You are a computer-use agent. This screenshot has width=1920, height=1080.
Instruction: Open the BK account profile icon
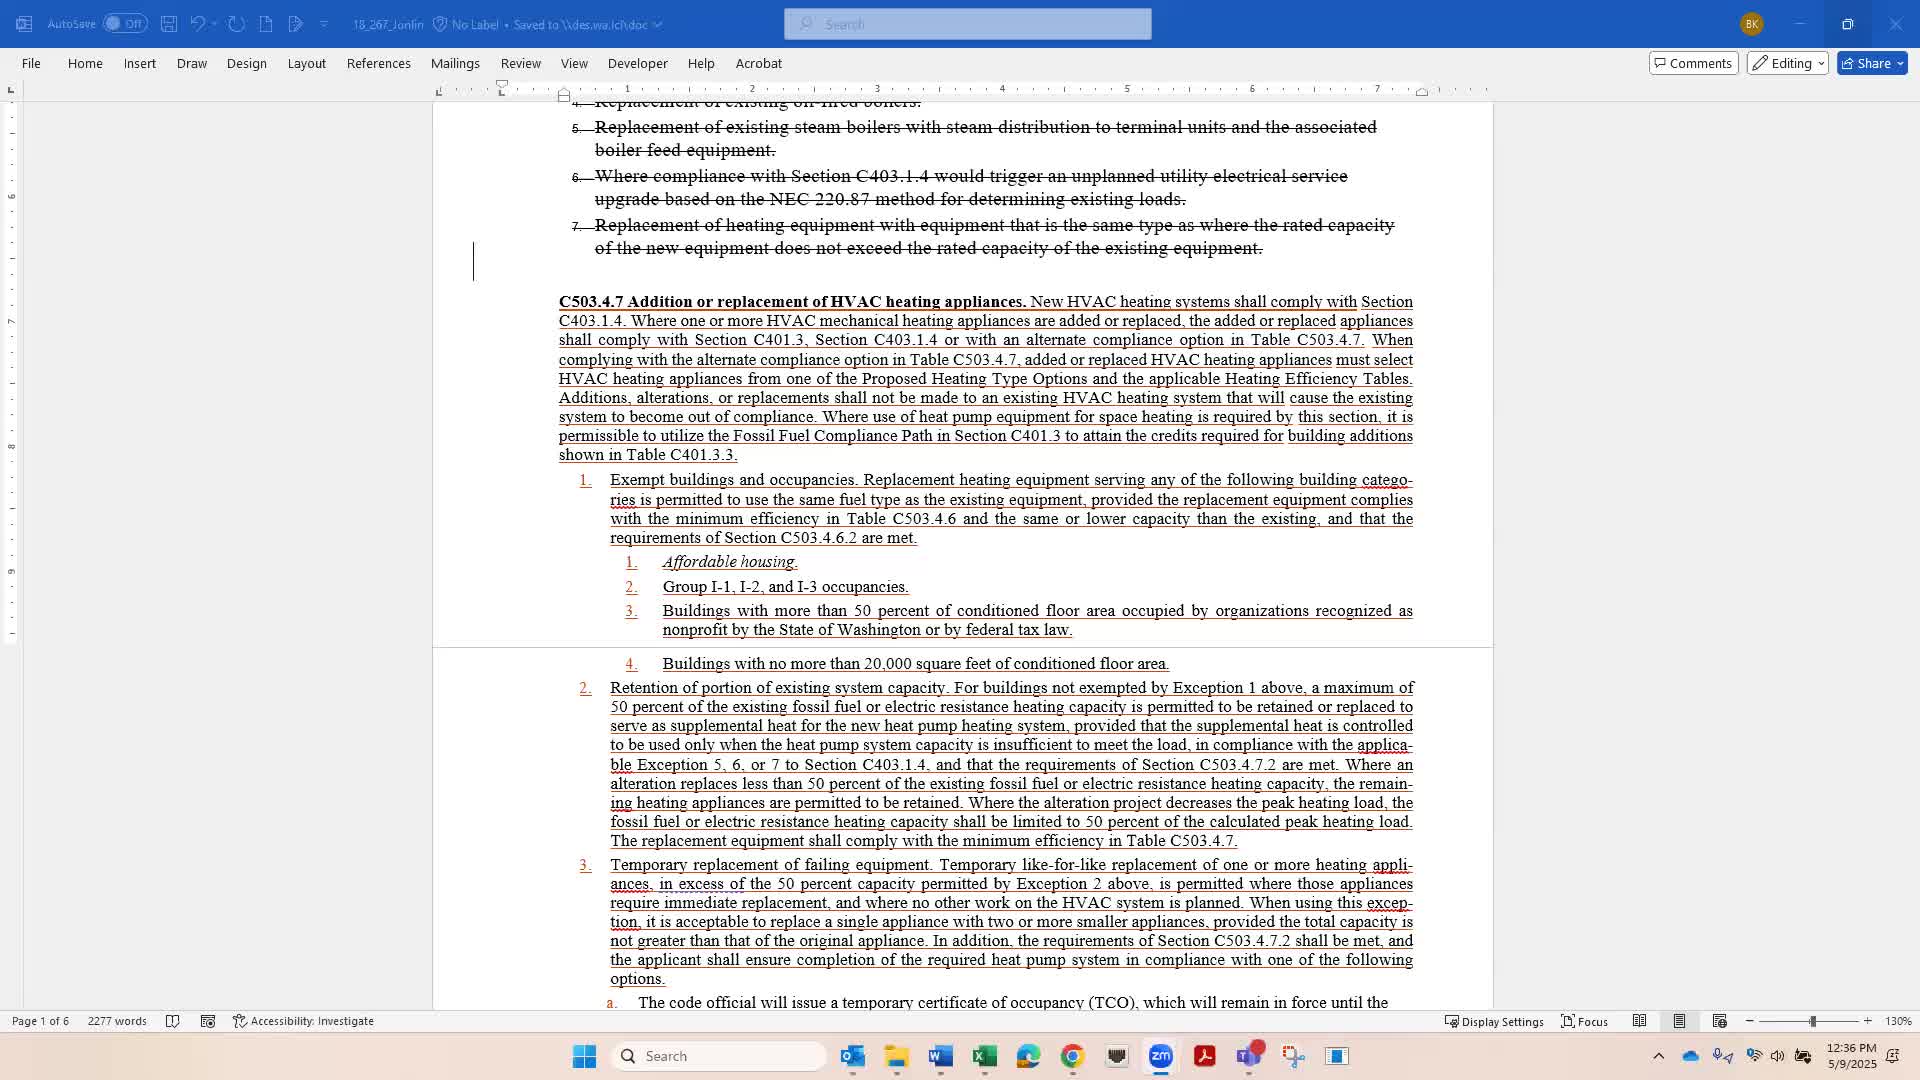(x=1751, y=24)
